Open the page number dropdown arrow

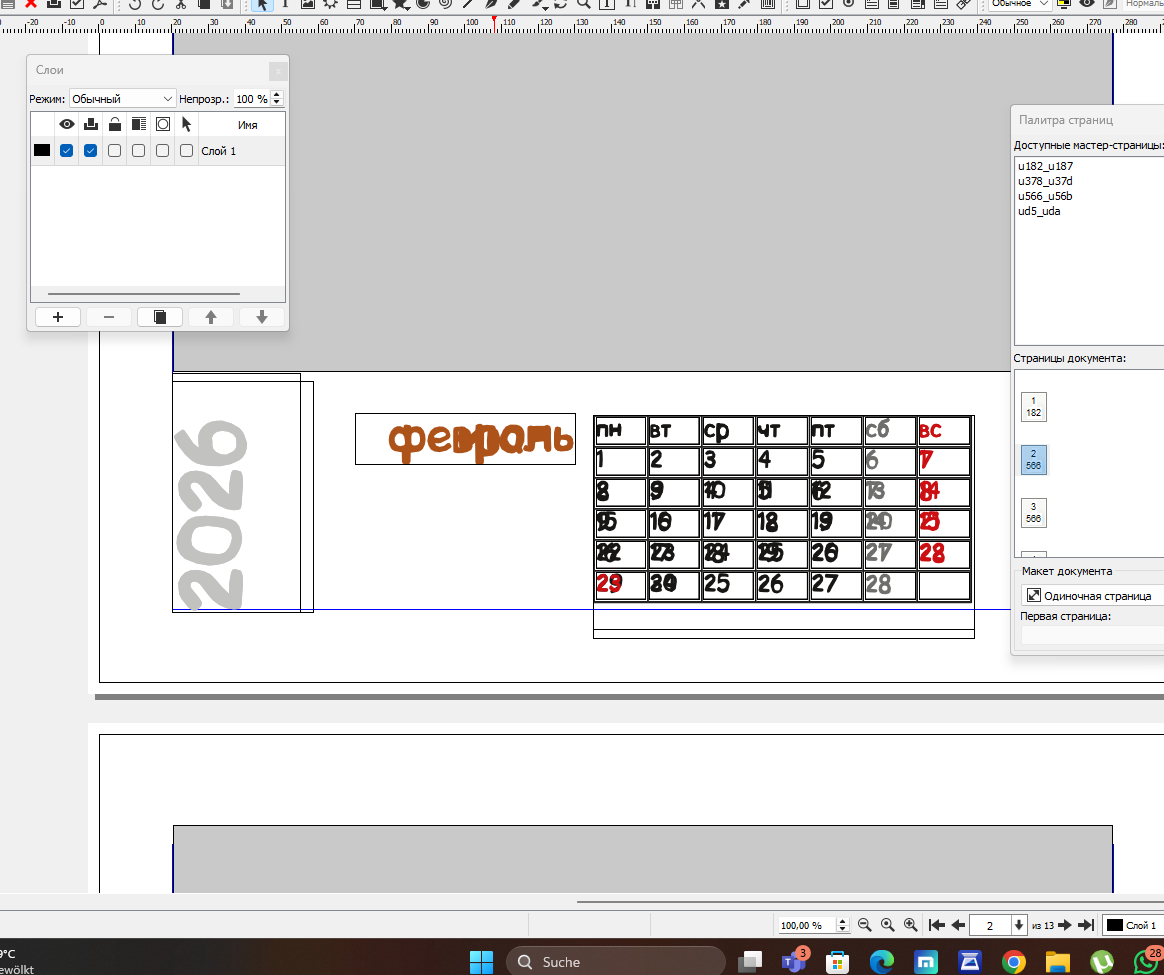(x=1019, y=926)
